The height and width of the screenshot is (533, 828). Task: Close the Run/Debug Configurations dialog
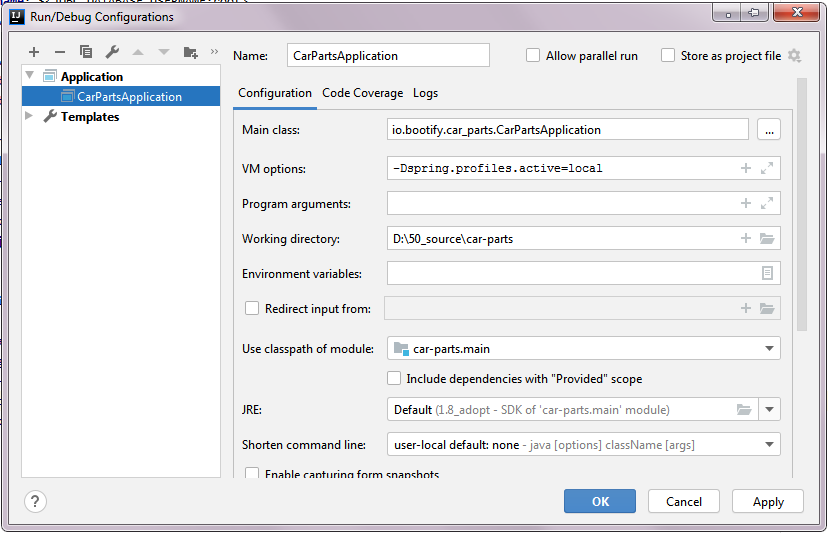pyautogui.click(x=797, y=12)
